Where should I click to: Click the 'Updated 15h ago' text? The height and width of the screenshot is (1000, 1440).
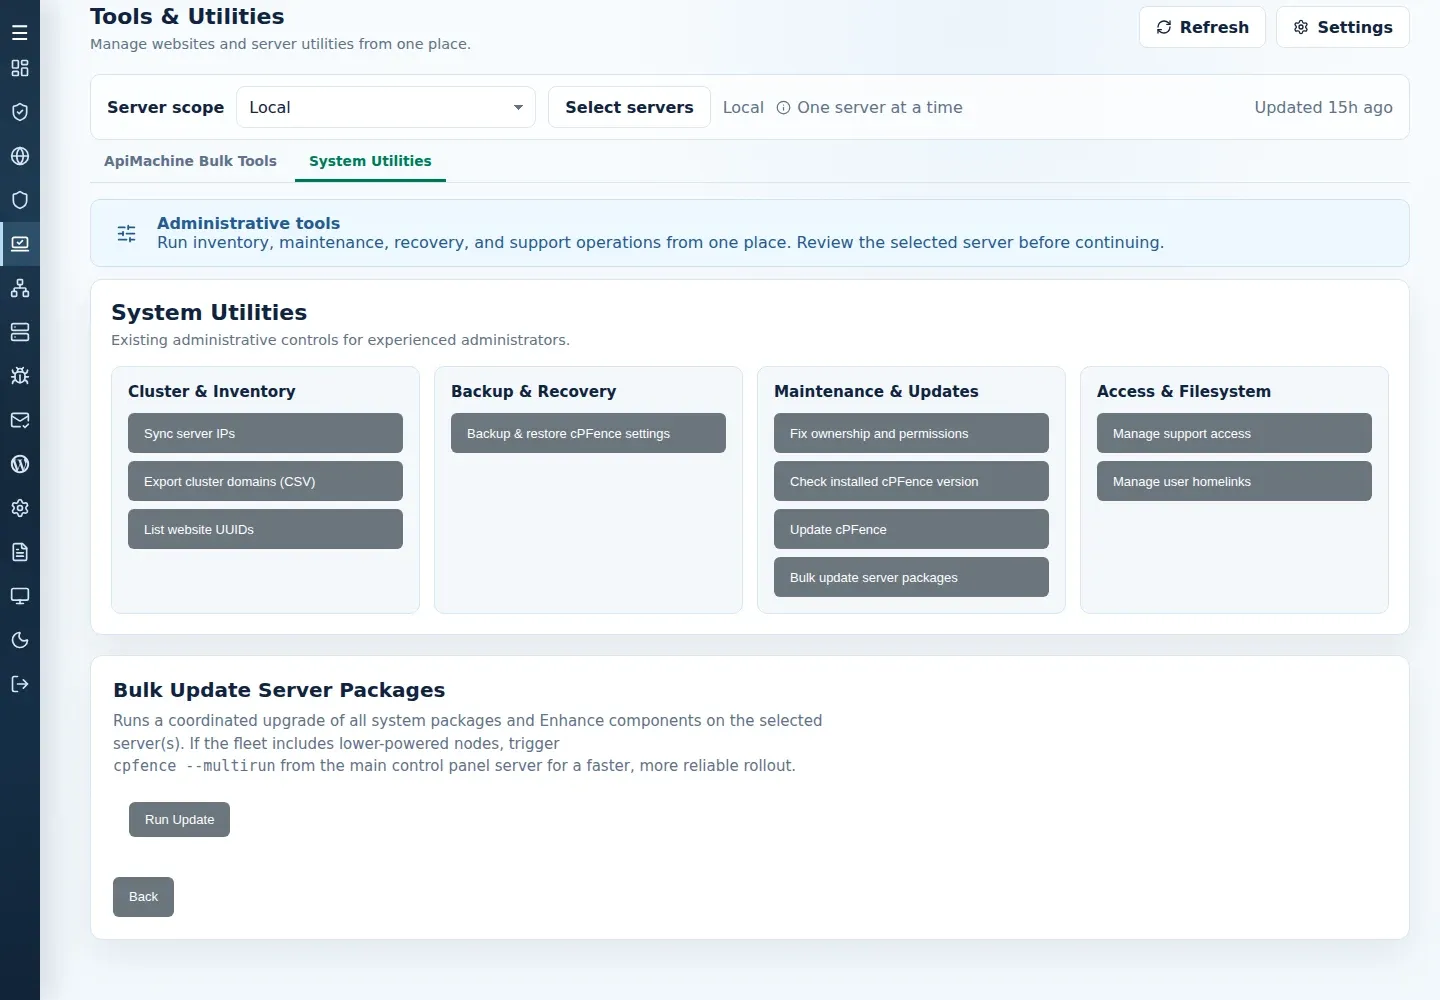(1323, 107)
